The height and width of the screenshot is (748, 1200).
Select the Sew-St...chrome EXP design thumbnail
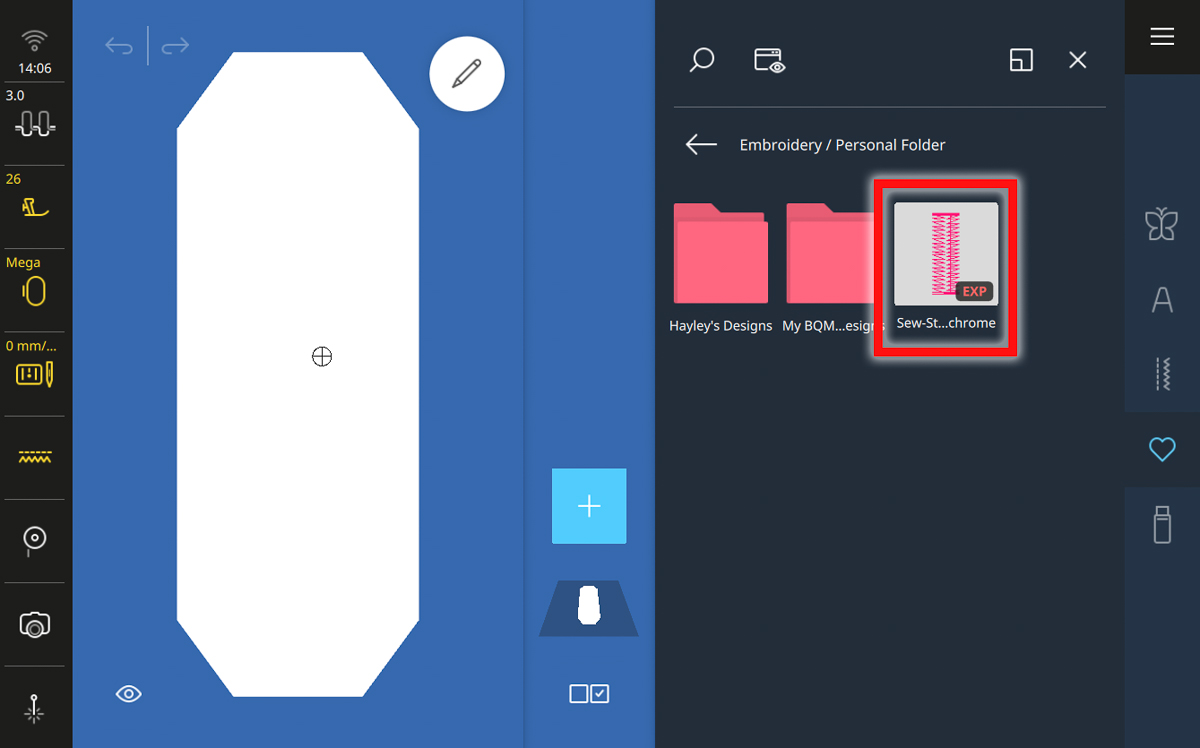pyautogui.click(x=945, y=255)
